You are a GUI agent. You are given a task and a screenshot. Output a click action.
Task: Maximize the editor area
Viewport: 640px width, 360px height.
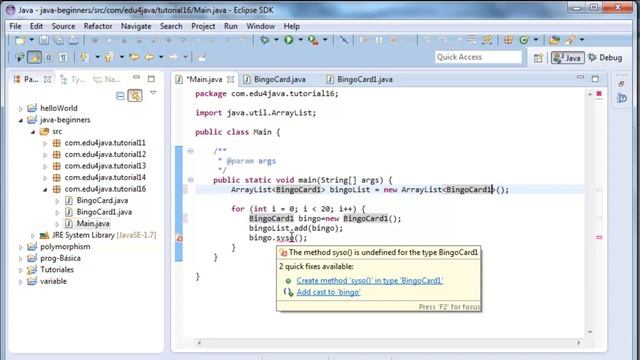click(x=595, y=78)
